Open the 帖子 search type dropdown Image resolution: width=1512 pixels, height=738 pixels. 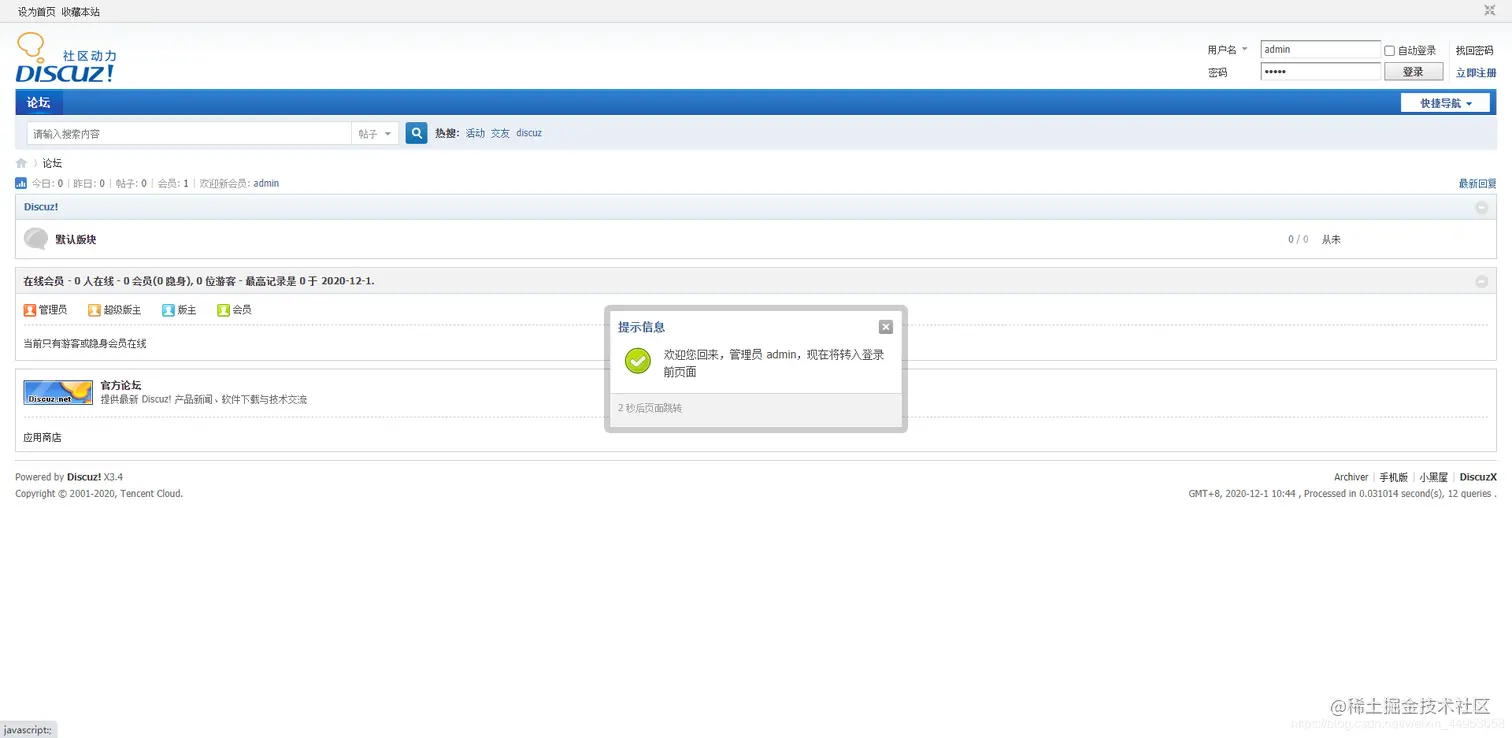pyautogui.click(x=375, y=133)
